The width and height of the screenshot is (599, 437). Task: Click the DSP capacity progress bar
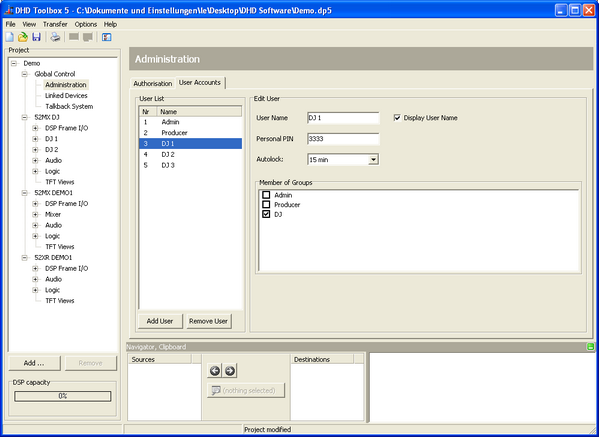[63, 396]
